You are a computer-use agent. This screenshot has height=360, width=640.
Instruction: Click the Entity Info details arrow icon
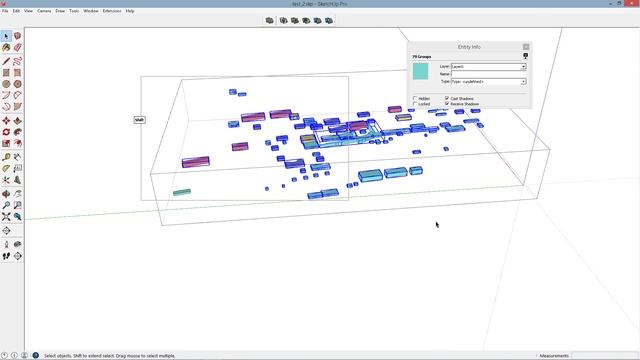526,56
